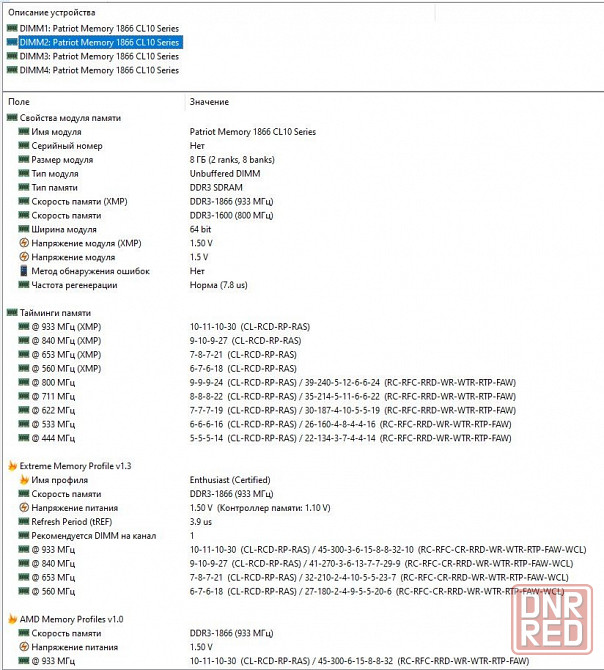Screen dimensions: 604x670
Task: Click the flame icon beside 'Имя профиля'
Action: (x=24, y=480)
